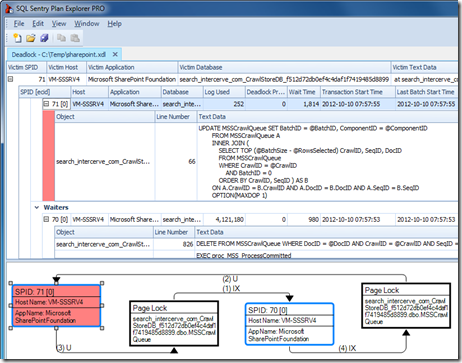Click the SQL Sentry Plan Explorer app icon
Screen dimensions: 462x363
(9, 8)
